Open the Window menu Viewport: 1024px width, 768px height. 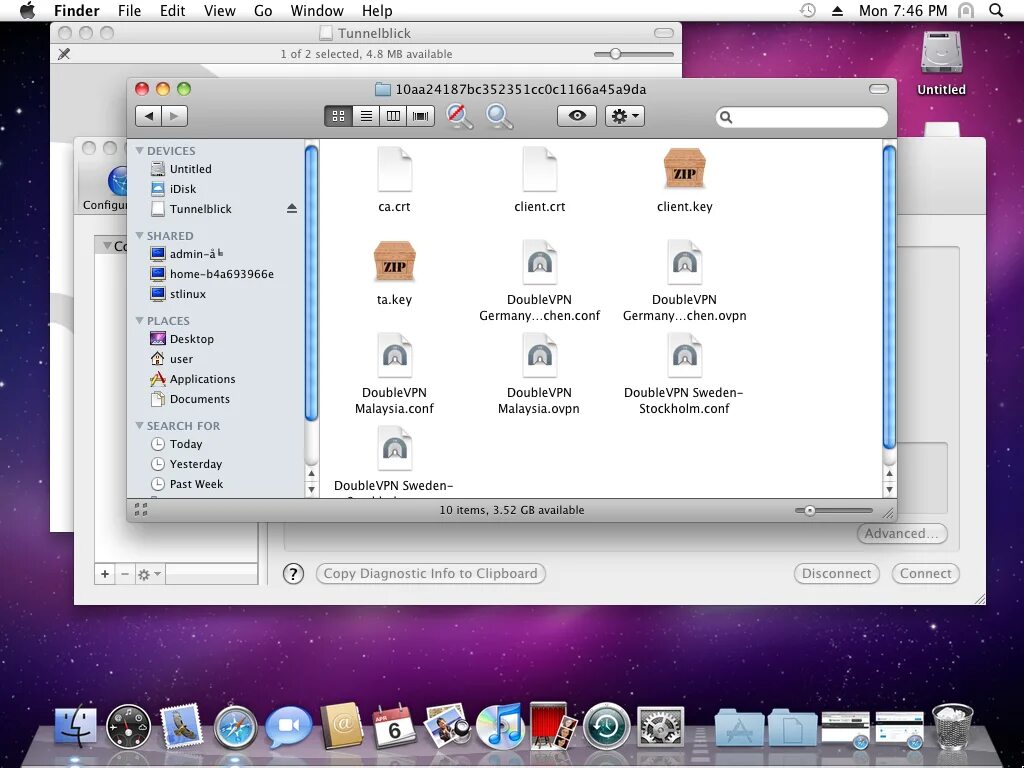pyautogui.click(x=317, y=10)
